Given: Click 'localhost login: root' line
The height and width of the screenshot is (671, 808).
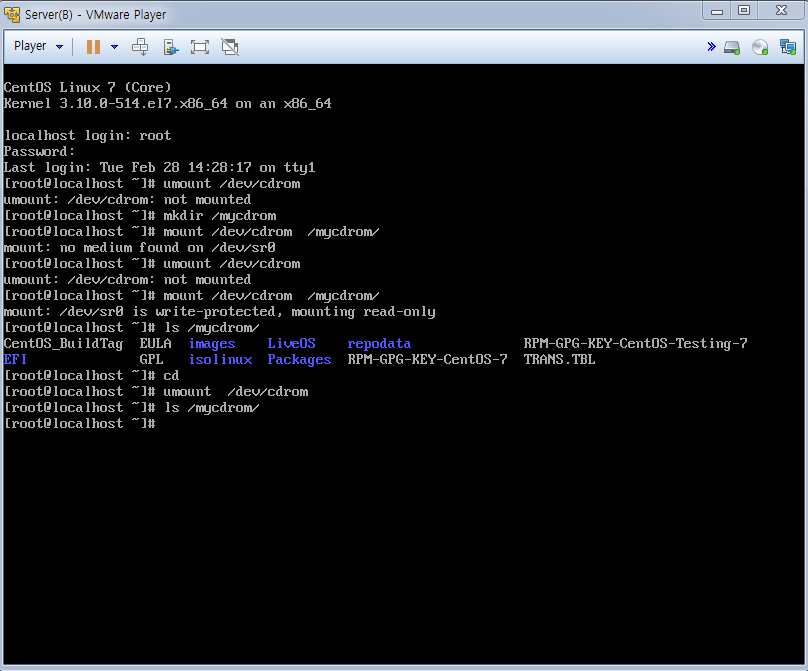Looking at the screenshot, I should click(x=88, y=136).
